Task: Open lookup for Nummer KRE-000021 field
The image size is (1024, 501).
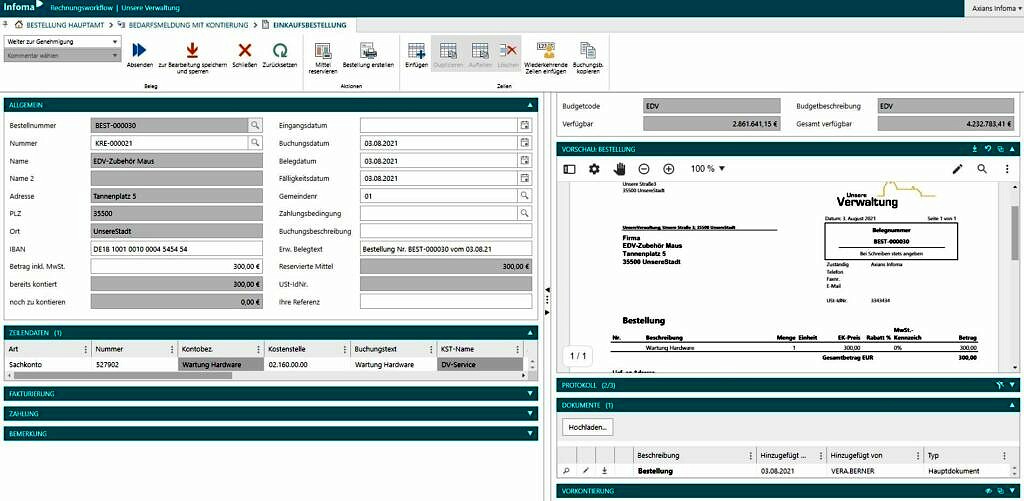Action: tap(255, 143)
